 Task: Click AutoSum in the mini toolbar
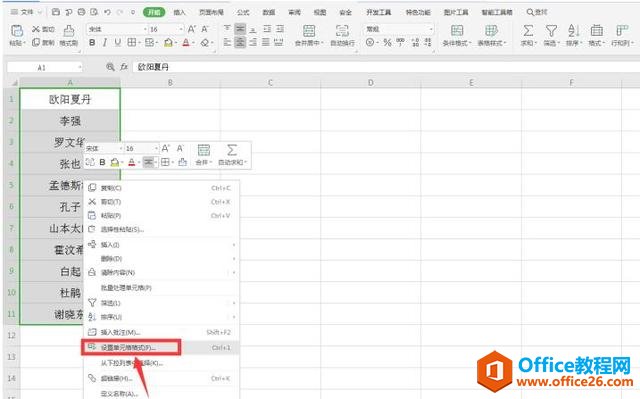pyautogui.click(x=232, y=155)
